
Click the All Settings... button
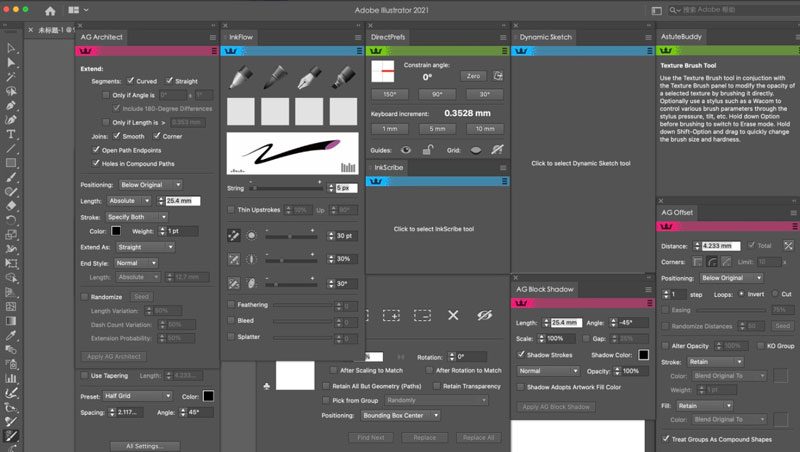point(145,446)
